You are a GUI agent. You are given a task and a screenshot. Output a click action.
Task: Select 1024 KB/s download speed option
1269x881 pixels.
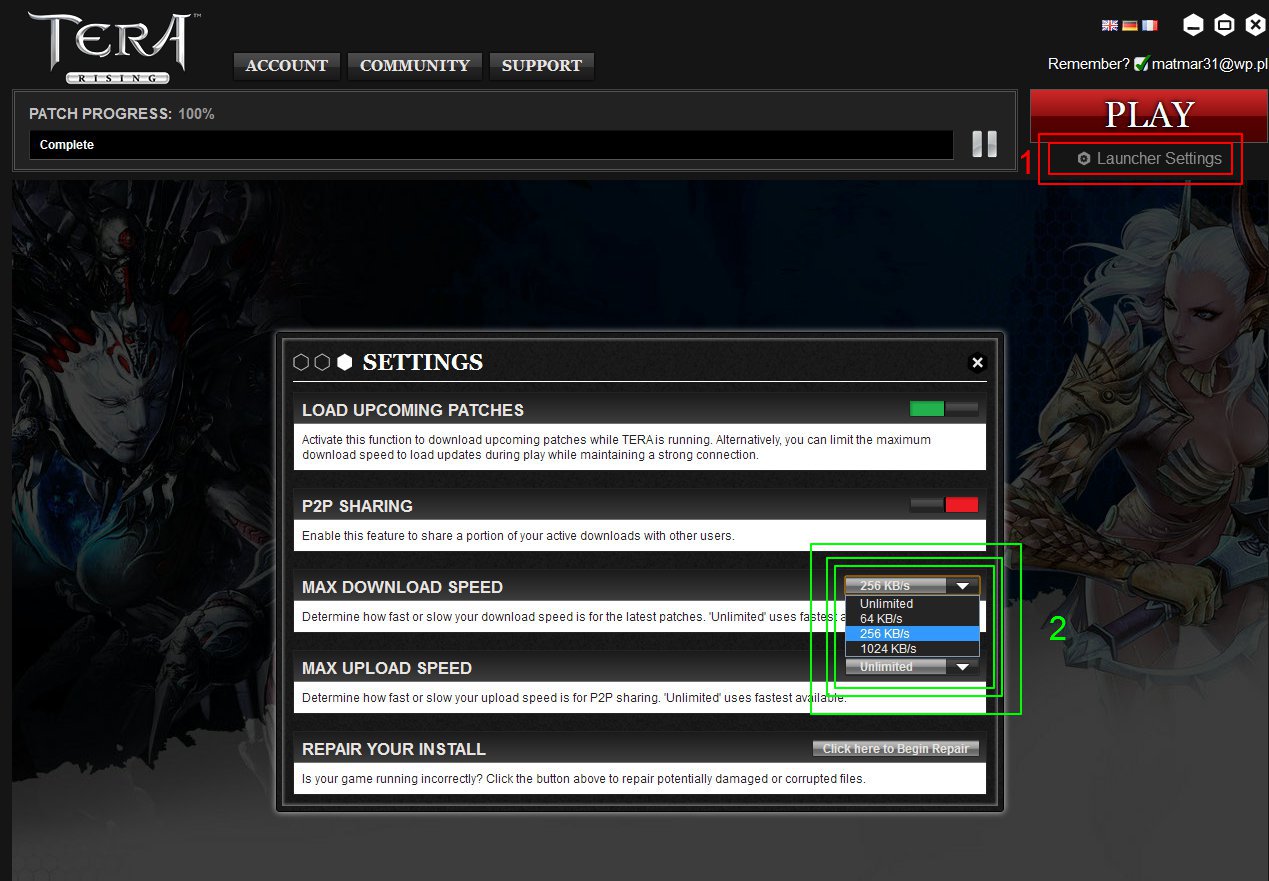pos(912,649)
